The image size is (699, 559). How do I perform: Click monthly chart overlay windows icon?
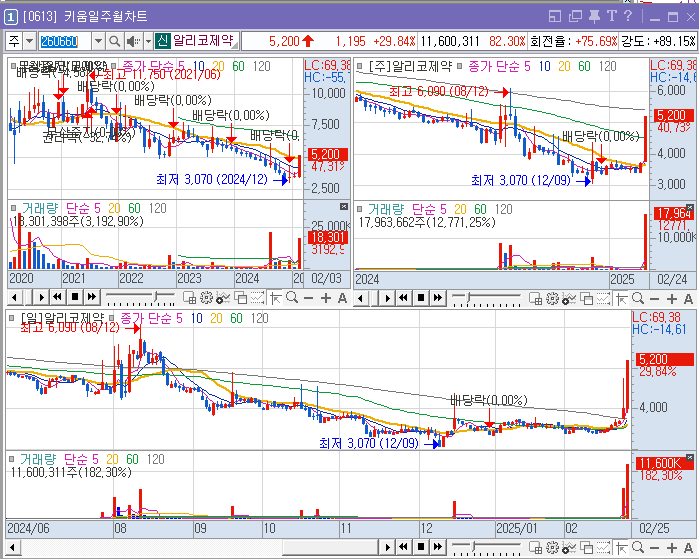(241, 297)
